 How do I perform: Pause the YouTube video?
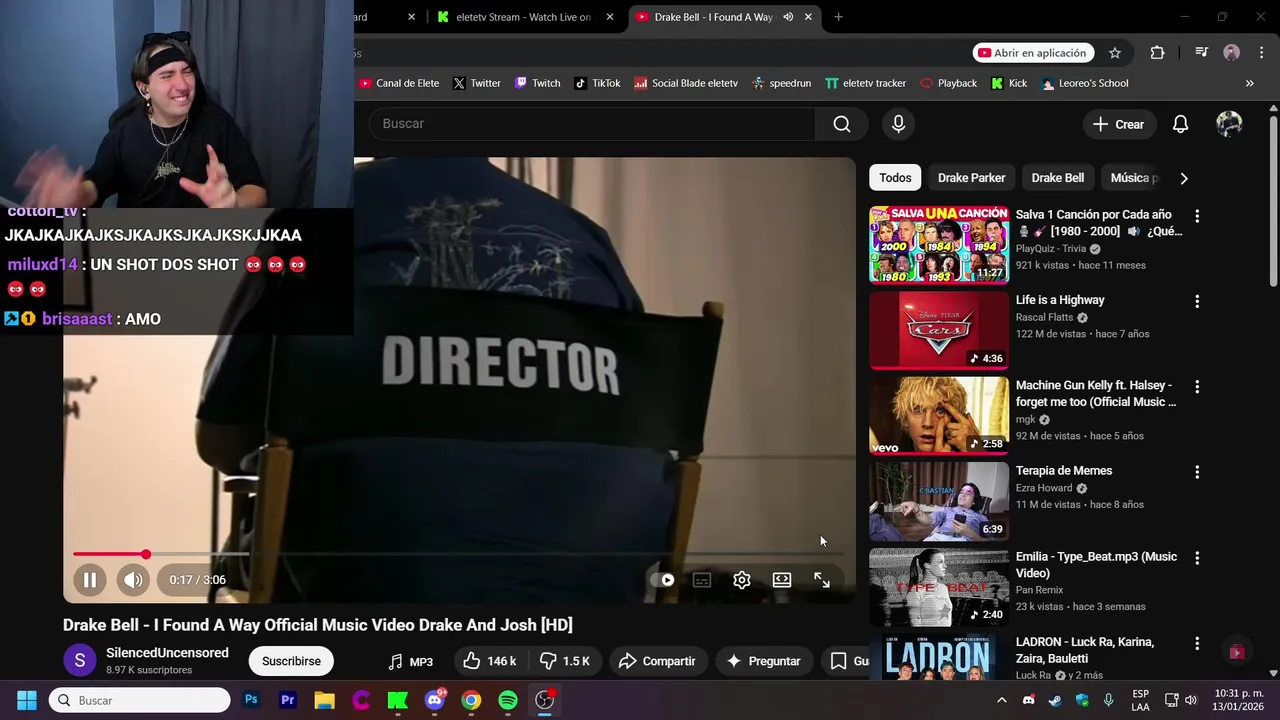pyautogui.click(x=89, y=580)
